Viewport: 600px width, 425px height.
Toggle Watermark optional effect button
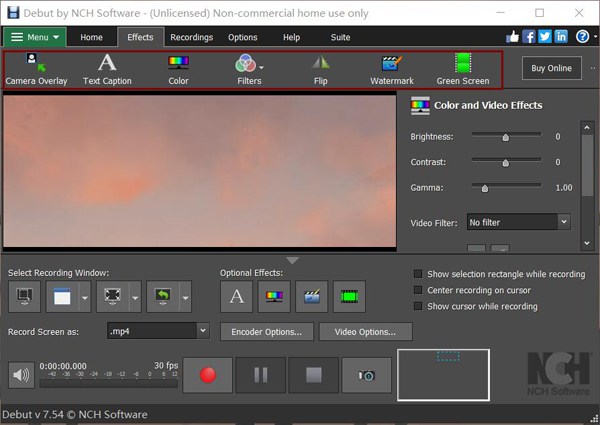click(x=311, y=296)
